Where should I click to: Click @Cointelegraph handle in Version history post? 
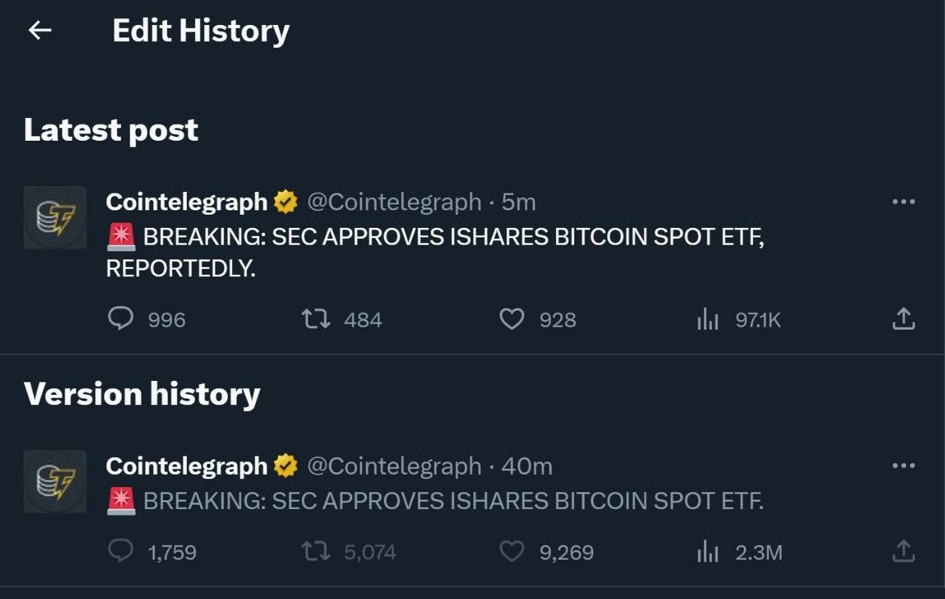click(394, 466)
